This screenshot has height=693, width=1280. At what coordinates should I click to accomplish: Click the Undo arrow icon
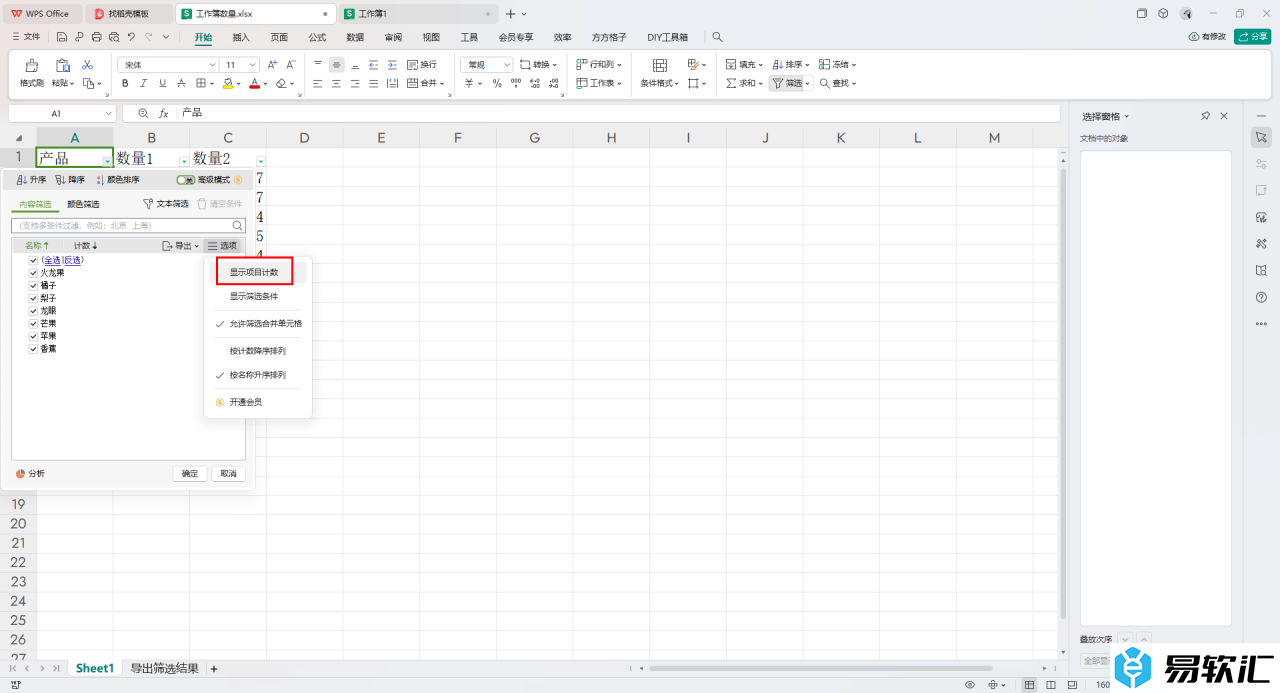pos(131,37)
